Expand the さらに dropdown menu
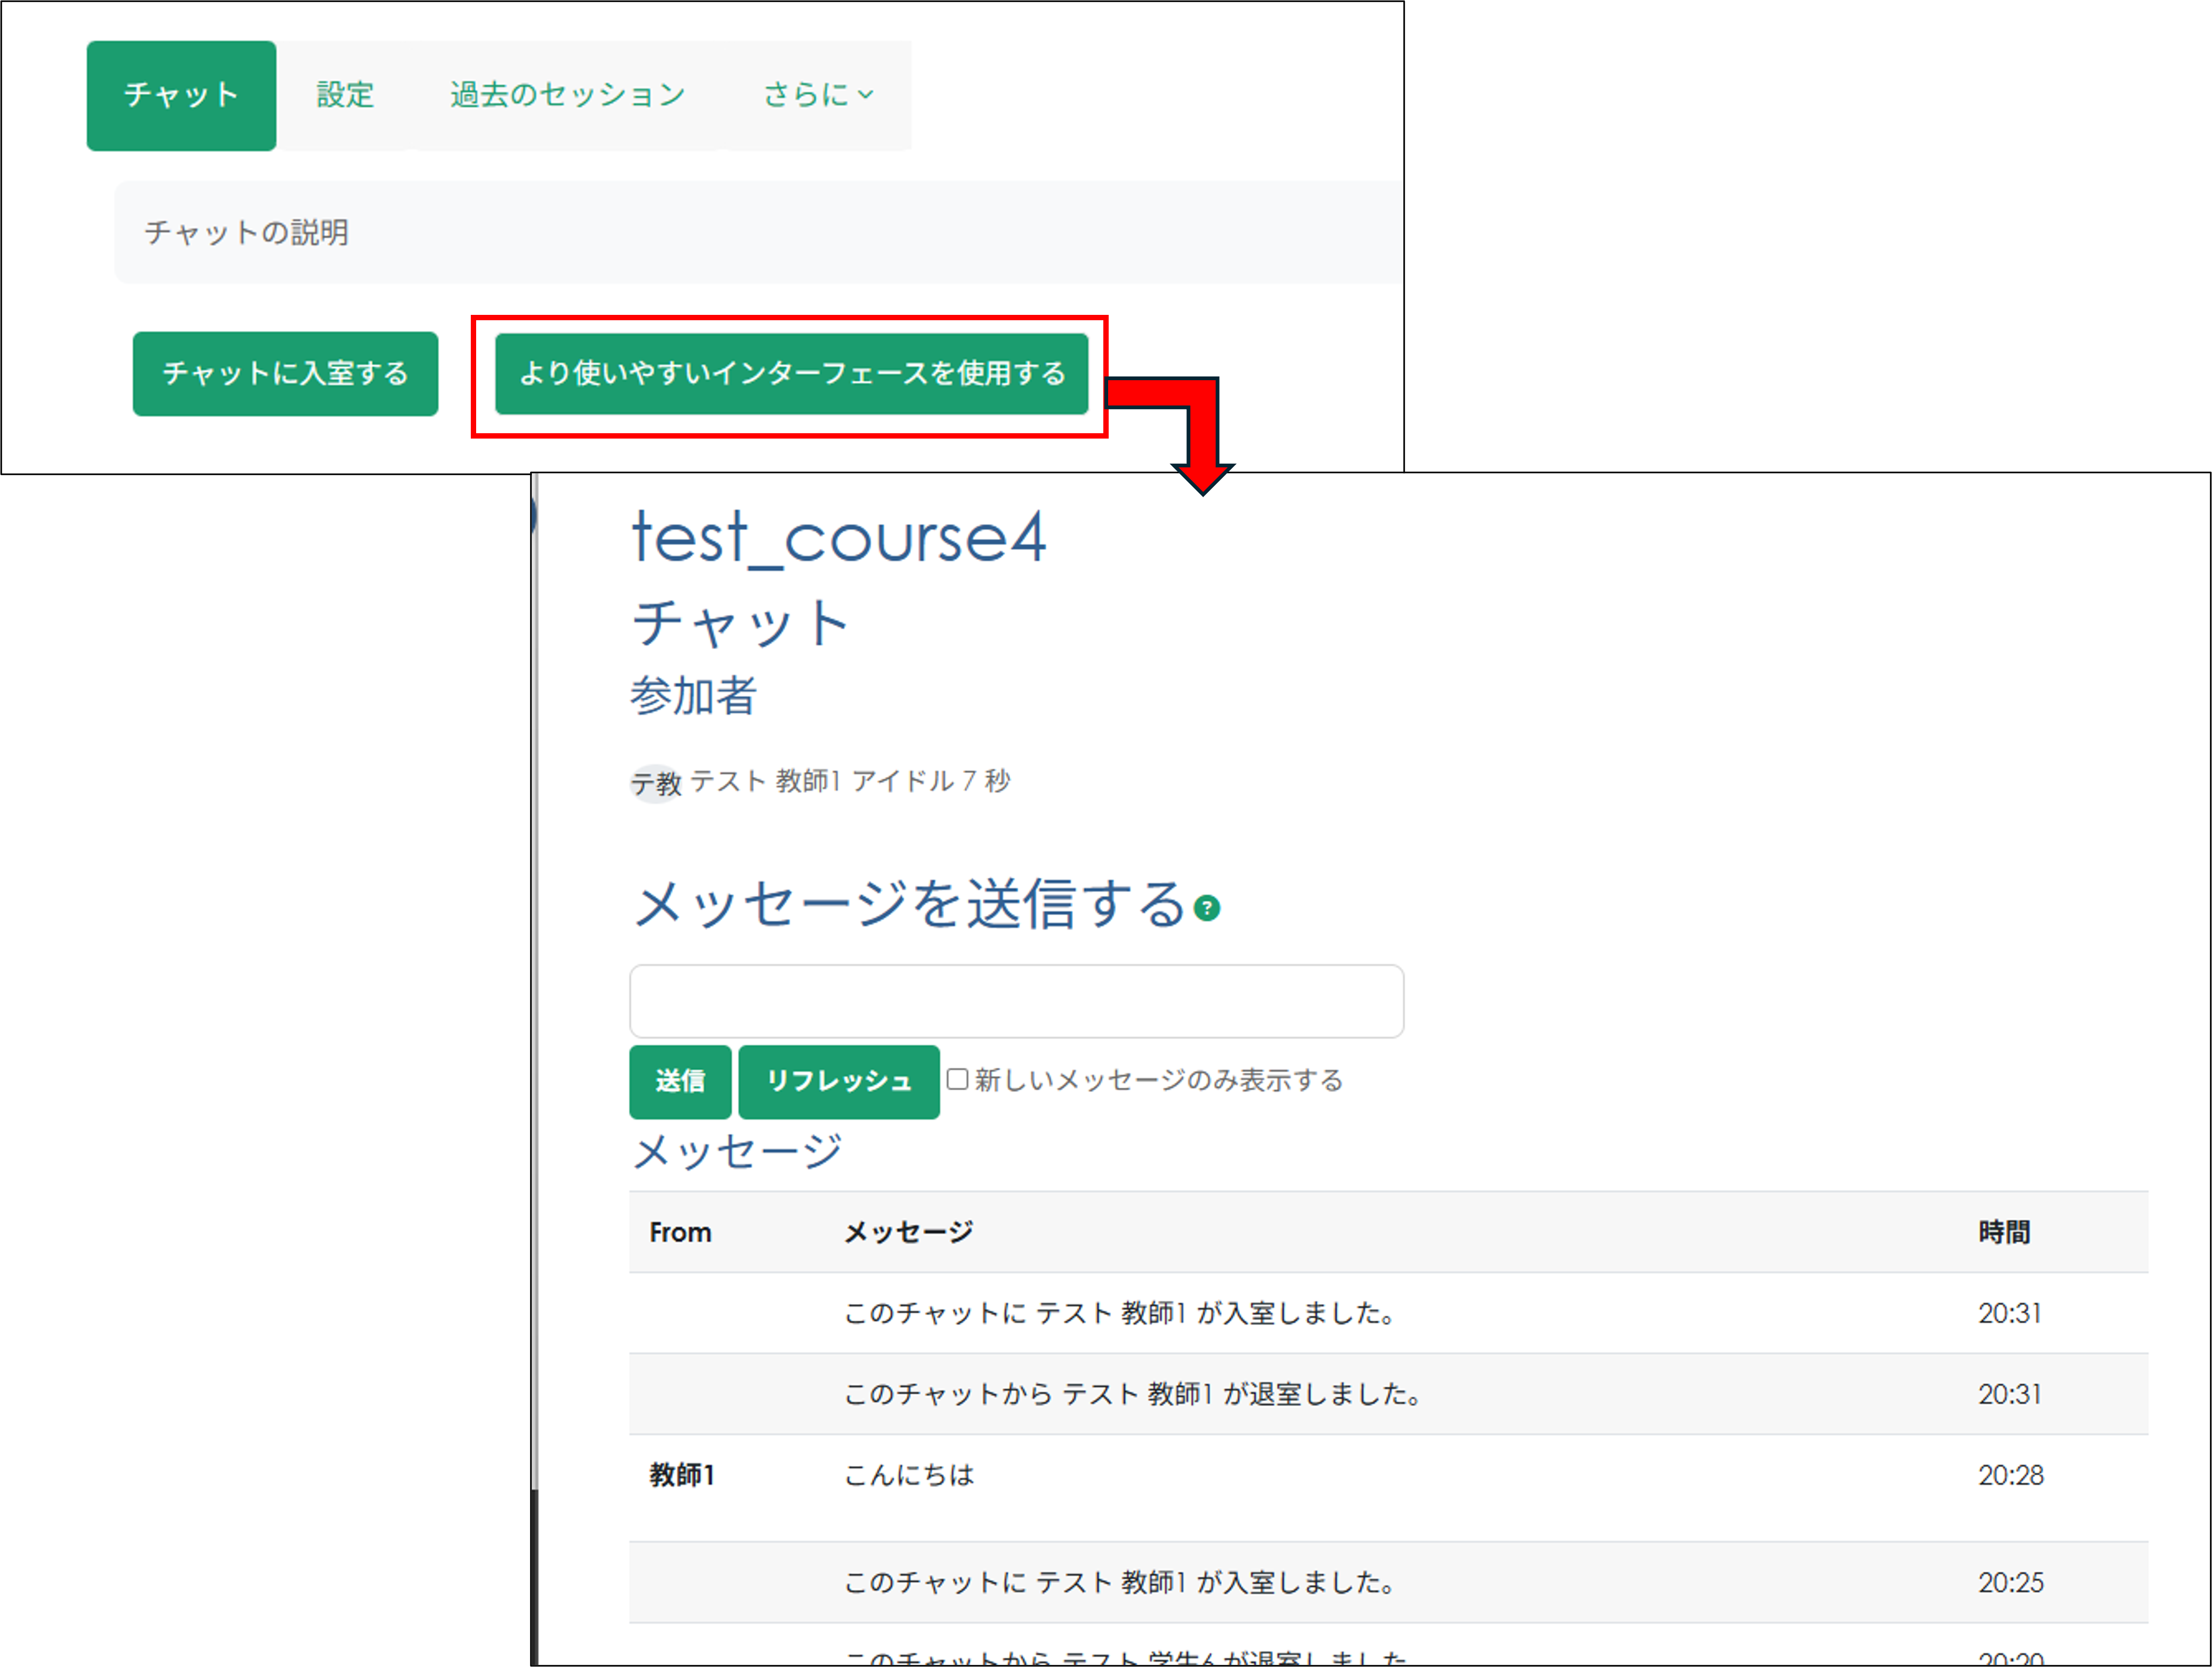The image size is (2212, 1667). coord(818,94)
